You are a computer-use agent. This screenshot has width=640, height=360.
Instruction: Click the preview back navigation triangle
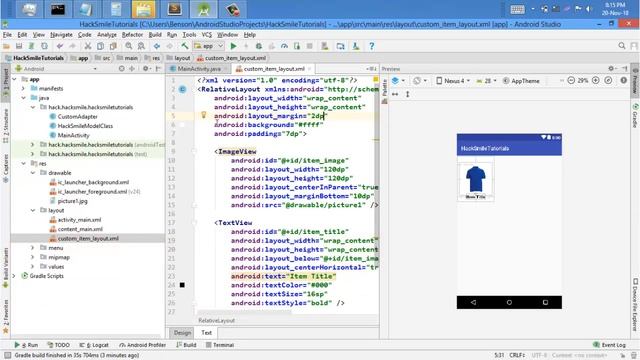tap(473, 302)
